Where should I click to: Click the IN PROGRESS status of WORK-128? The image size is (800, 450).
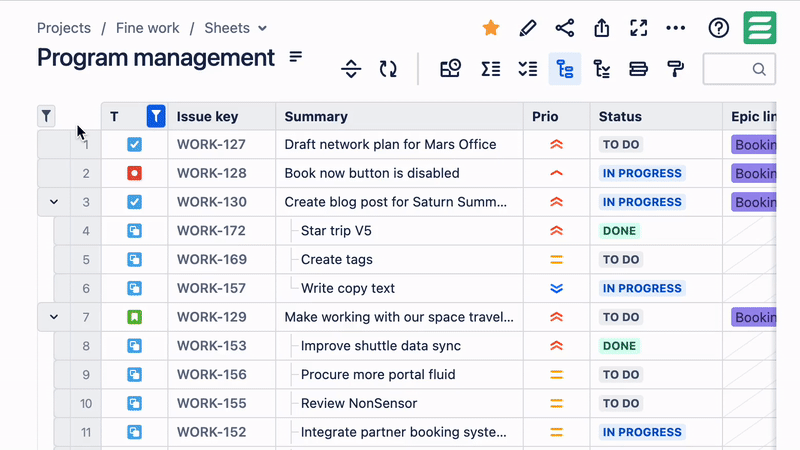click(642, 173)
